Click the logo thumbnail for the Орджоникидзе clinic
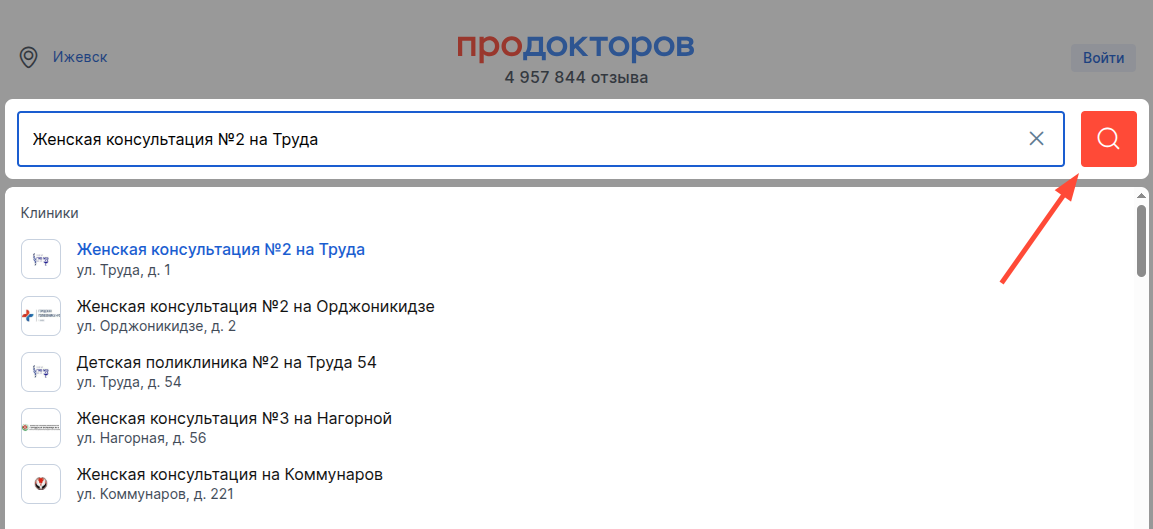Image resolution: width=1153 pixels, height=529 pixels. pos(40,316)
